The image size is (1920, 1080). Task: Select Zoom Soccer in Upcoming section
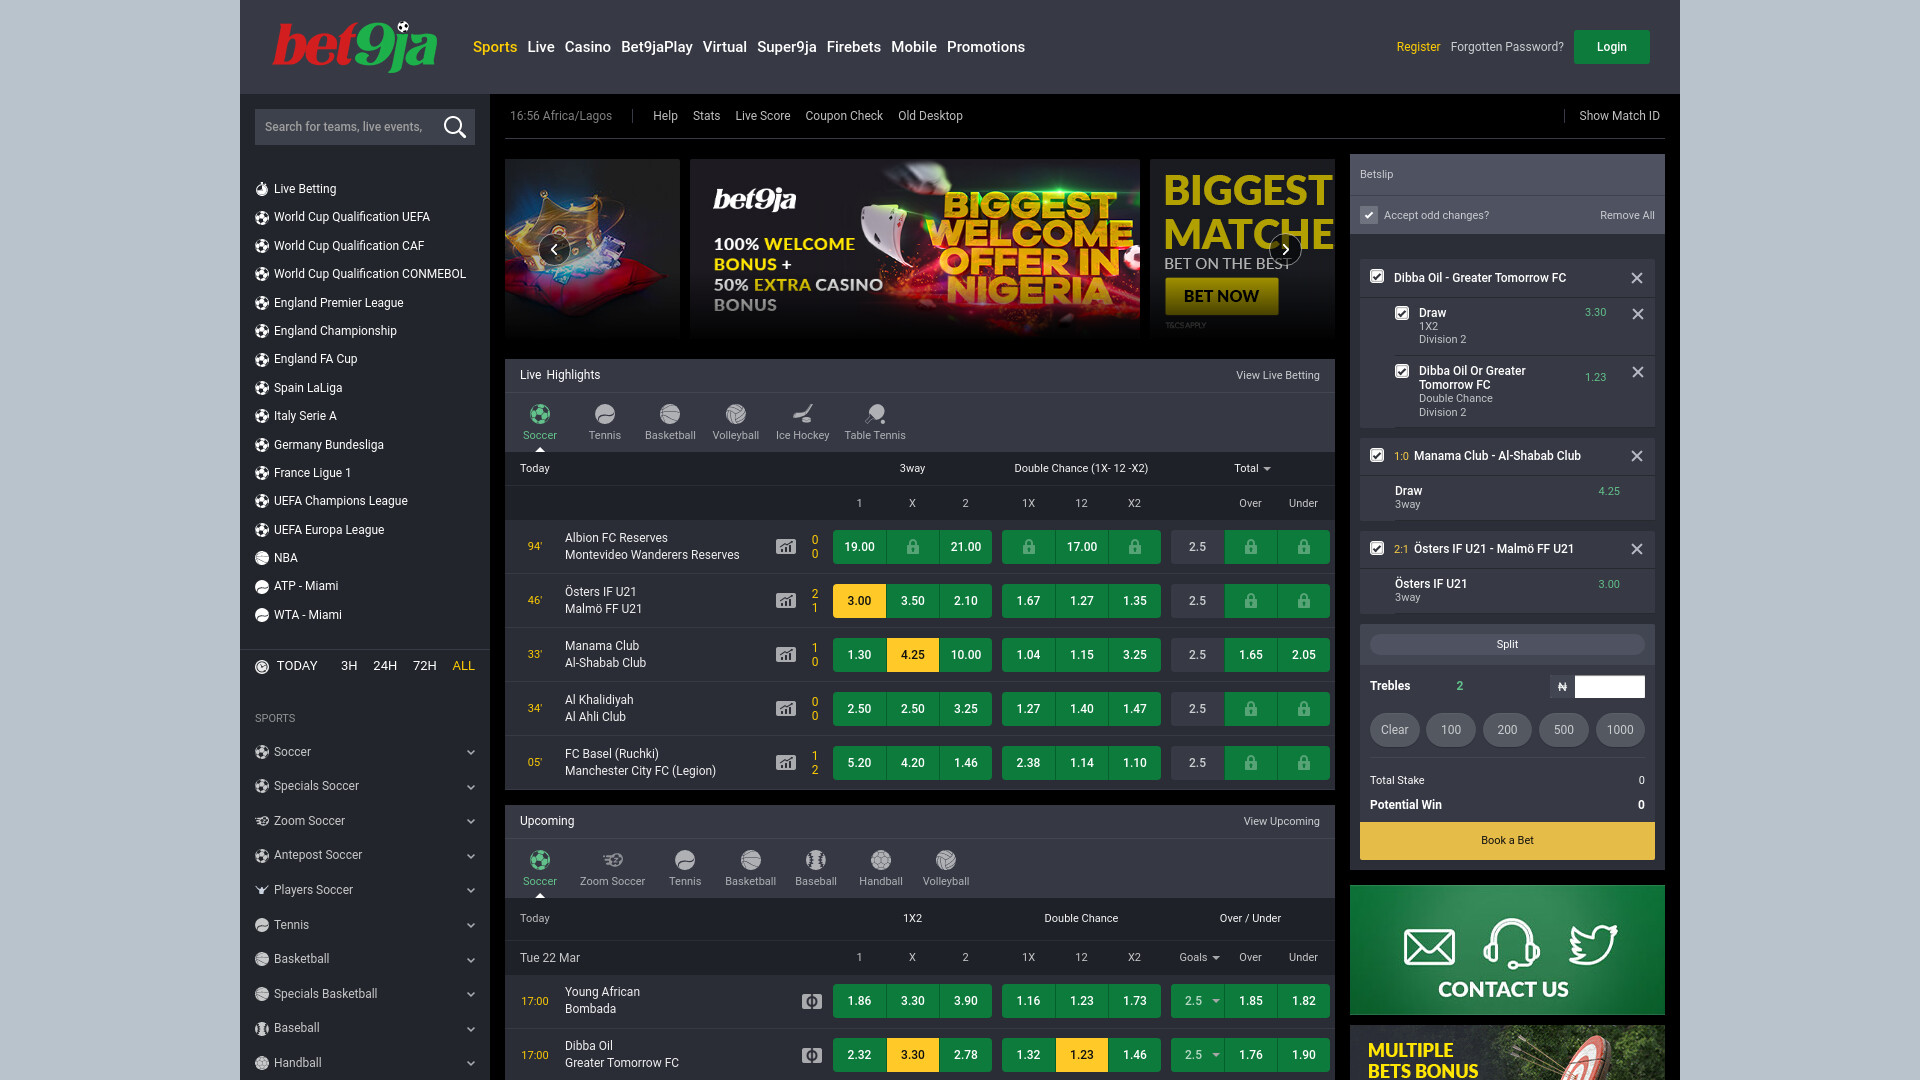coord(612,868)
